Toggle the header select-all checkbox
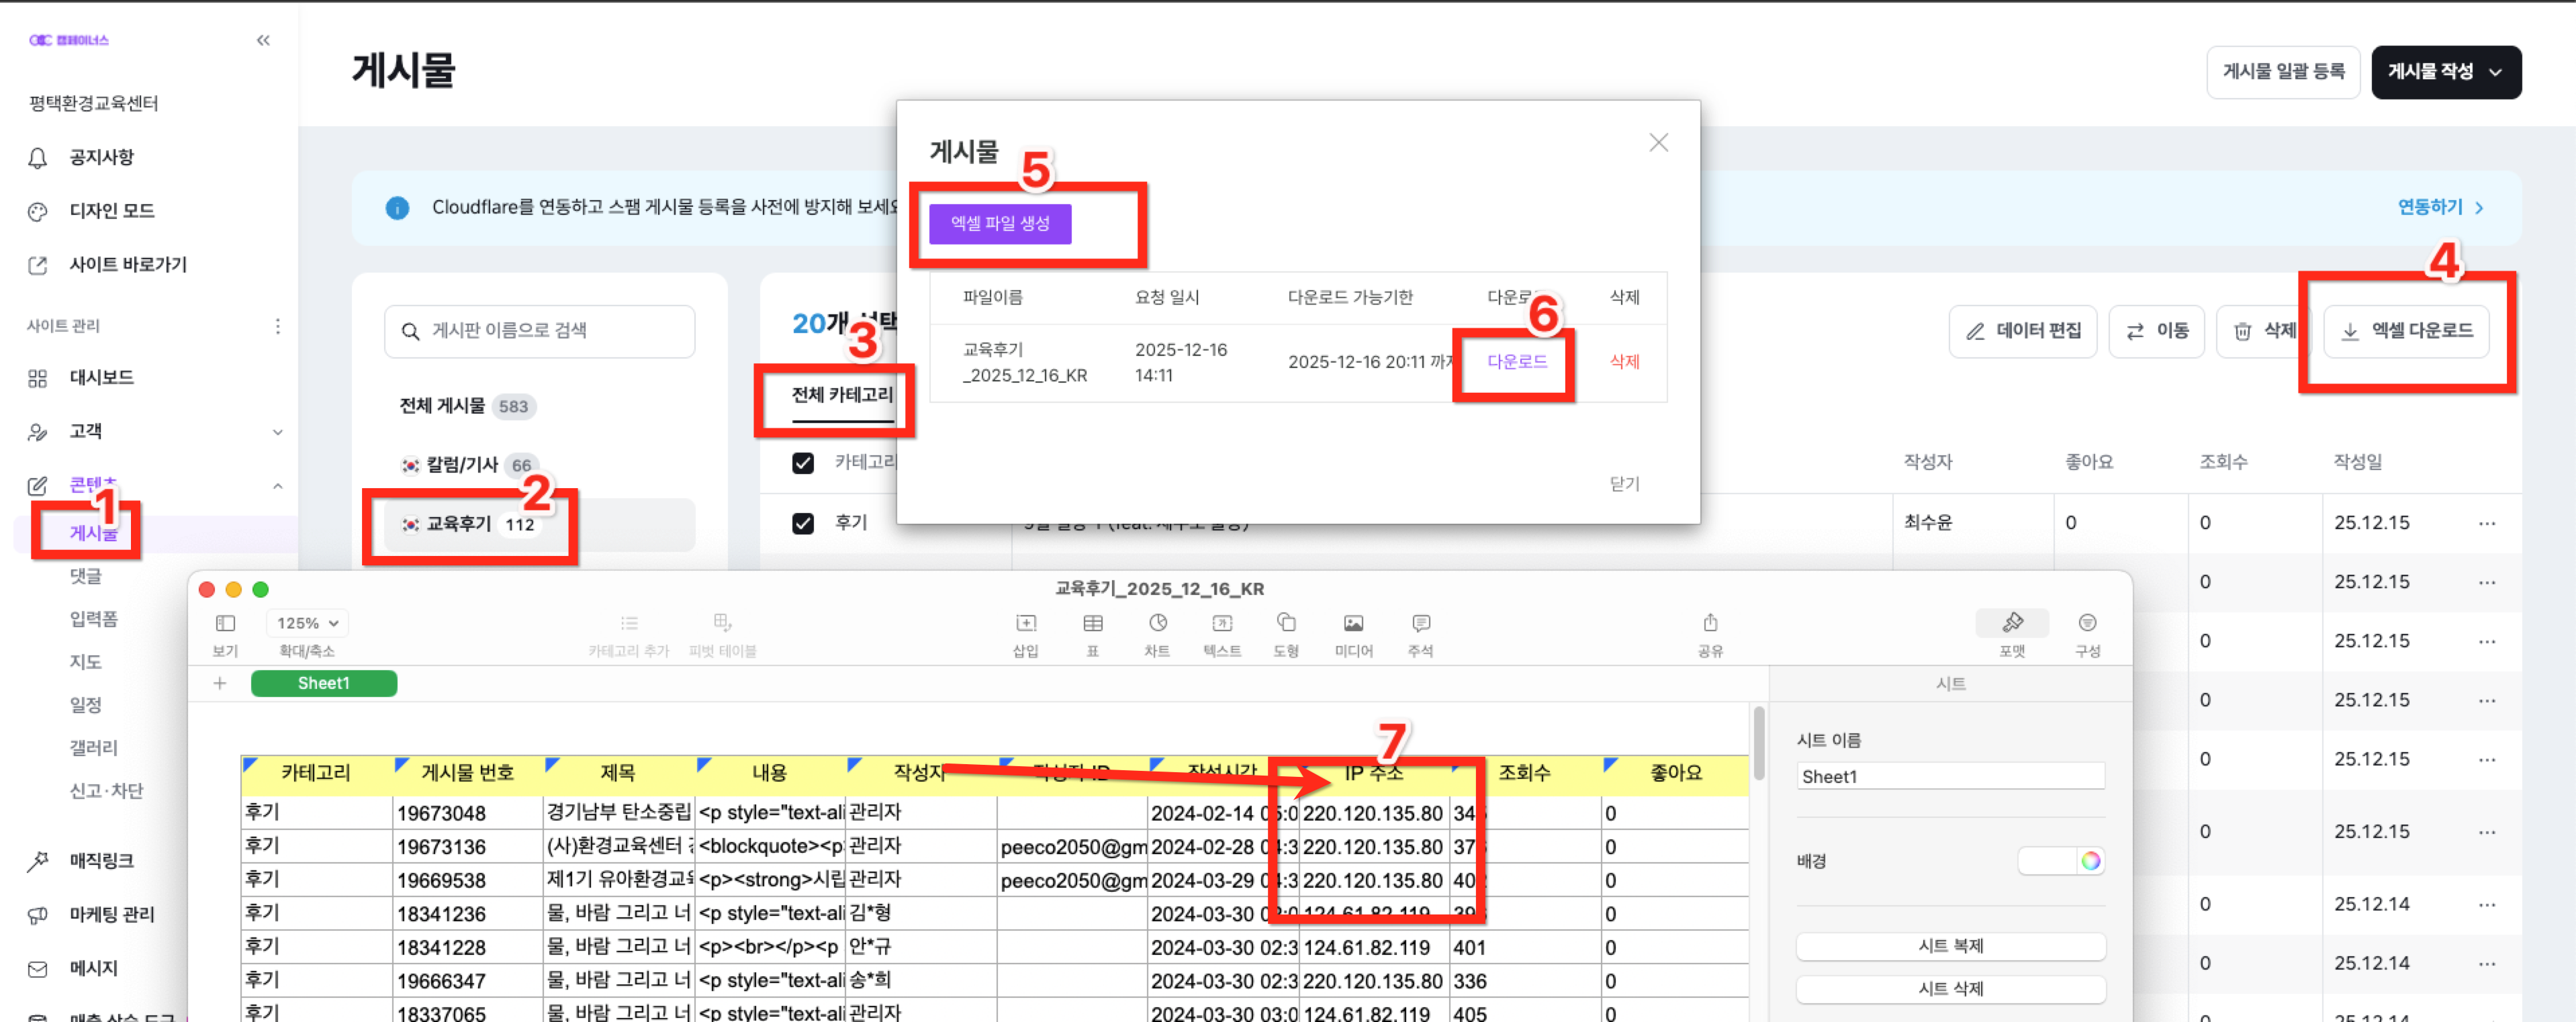This screenshot has width=2576, height=1022. tap(802, 463)
